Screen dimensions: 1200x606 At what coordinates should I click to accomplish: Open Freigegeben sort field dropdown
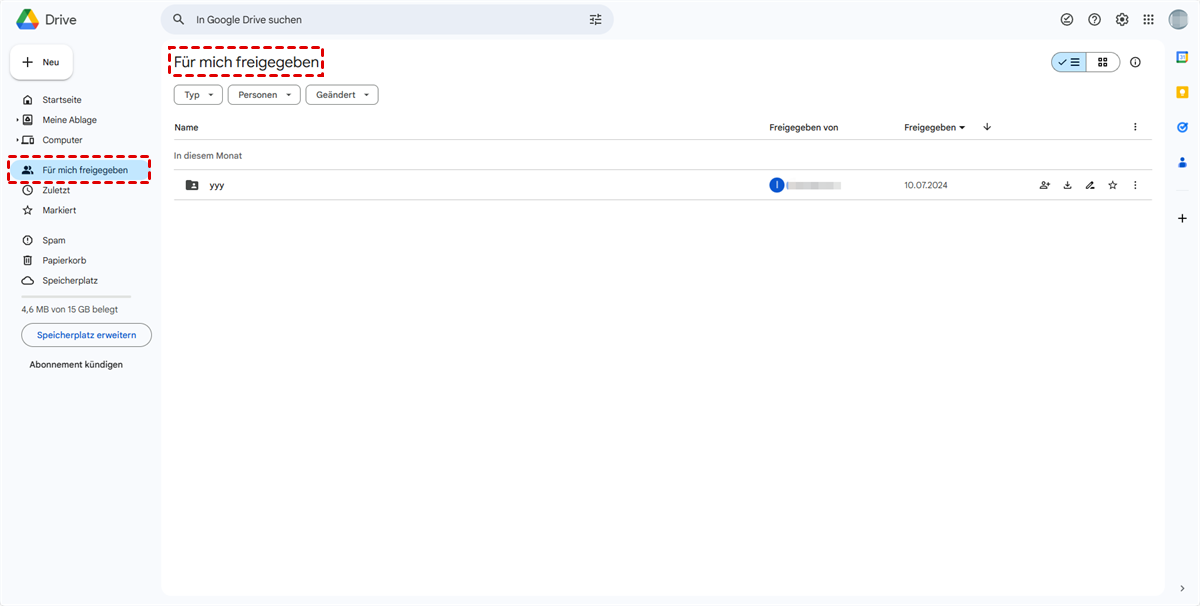(935, 127)
